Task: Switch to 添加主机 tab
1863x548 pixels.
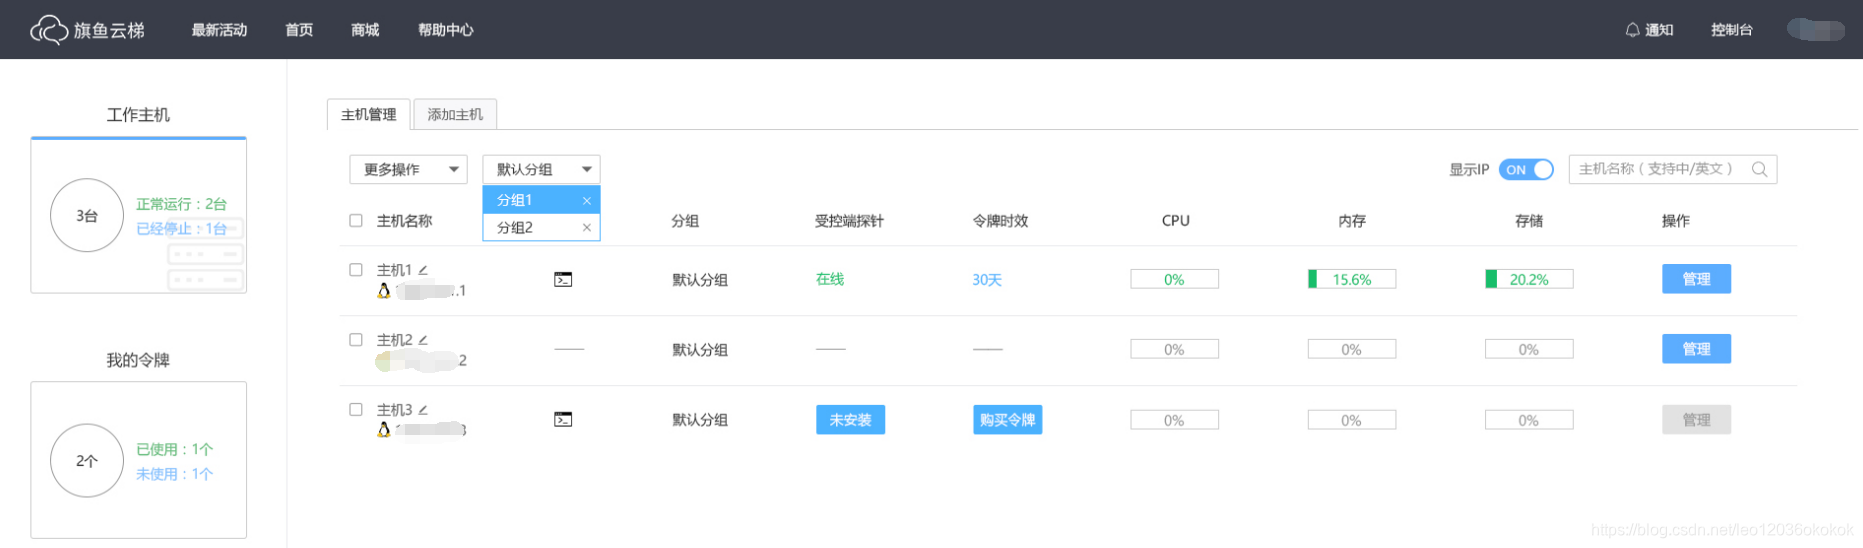Action: pos(455,114)
